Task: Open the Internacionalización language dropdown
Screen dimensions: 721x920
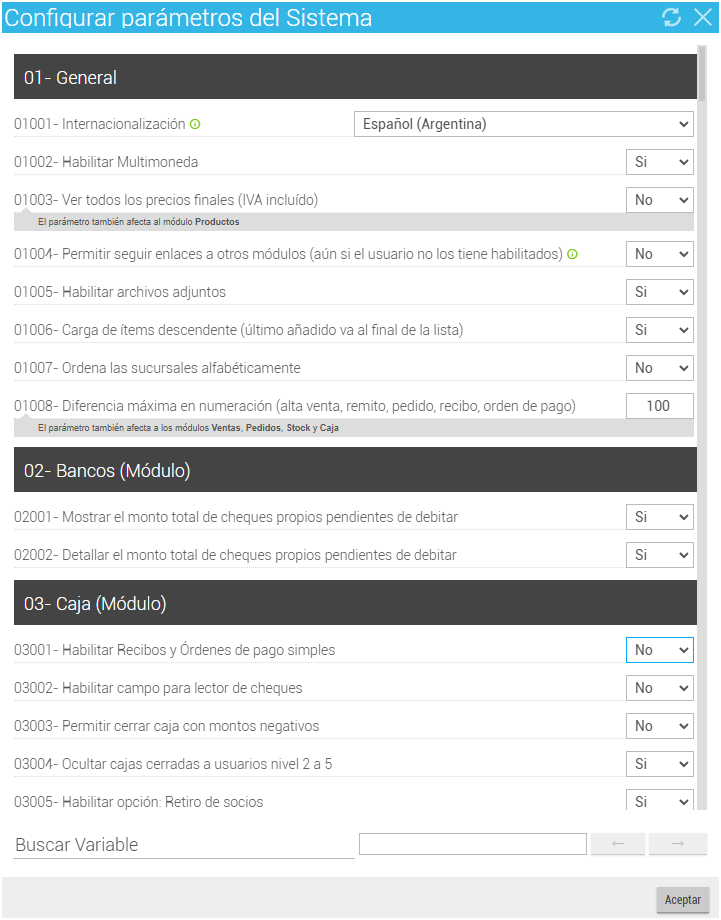Action: click(x=524, y=124)
